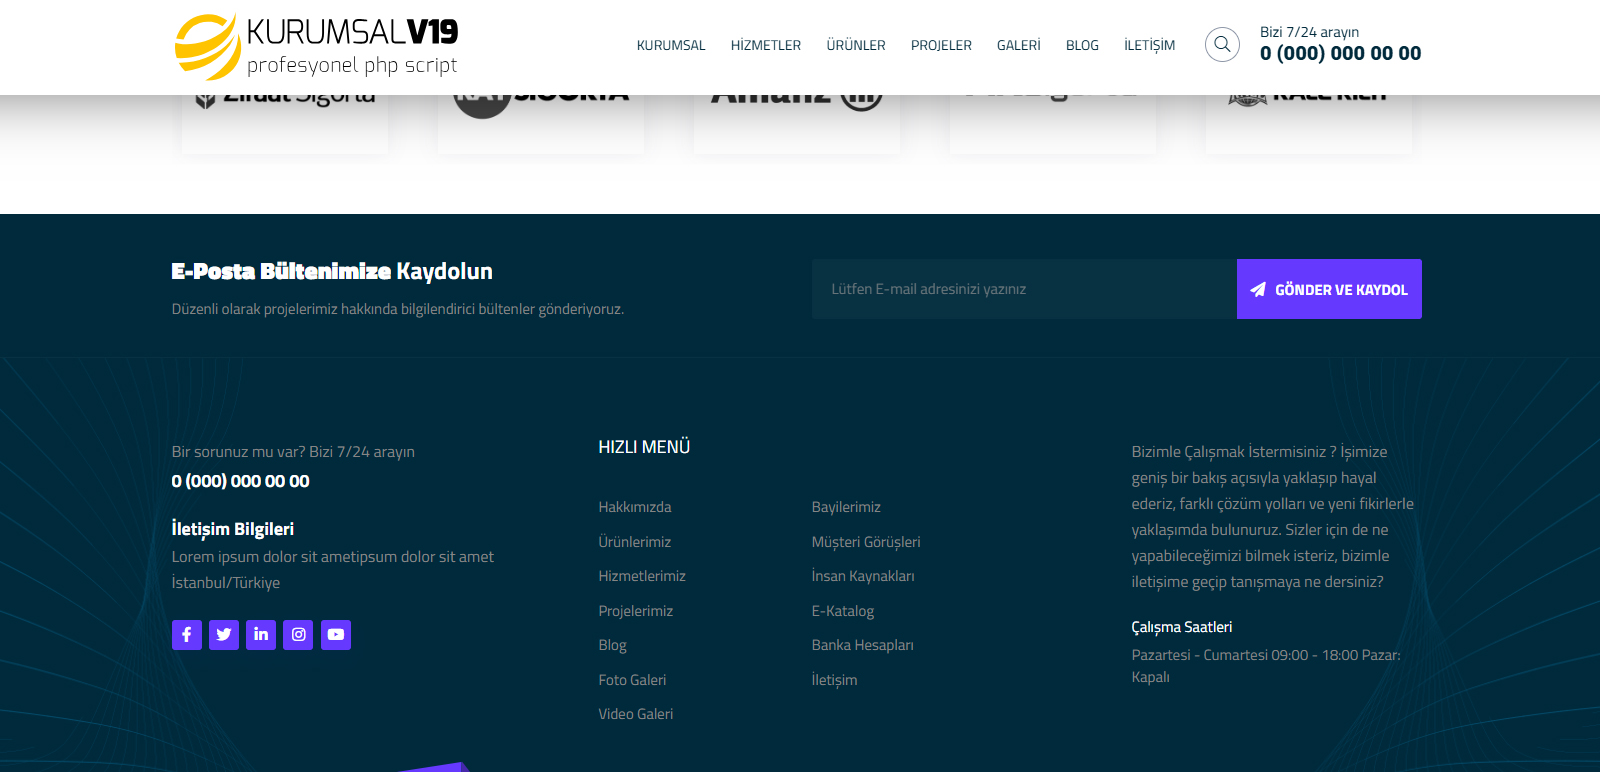Open the HİZMETLER menu item

point(765,46)
